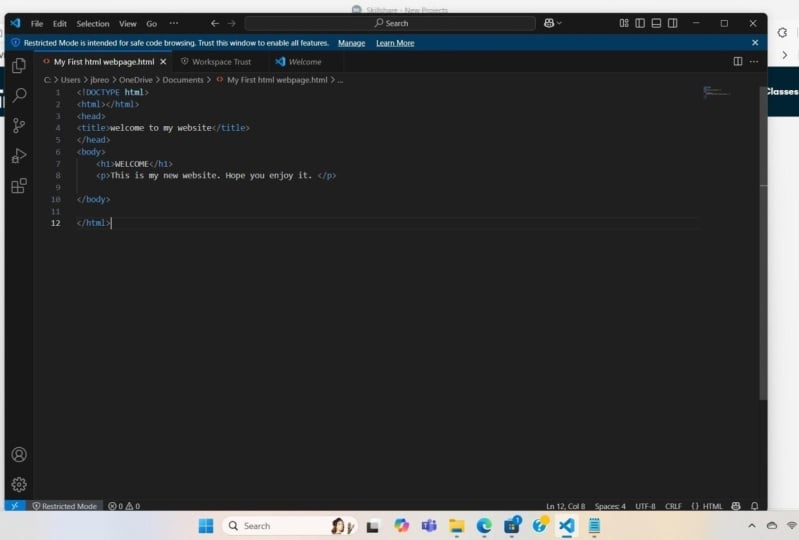Dismiss the Restricted Mode banner
Image resolution: width=799 pixels, height=540 pixels.
point(755,43)
